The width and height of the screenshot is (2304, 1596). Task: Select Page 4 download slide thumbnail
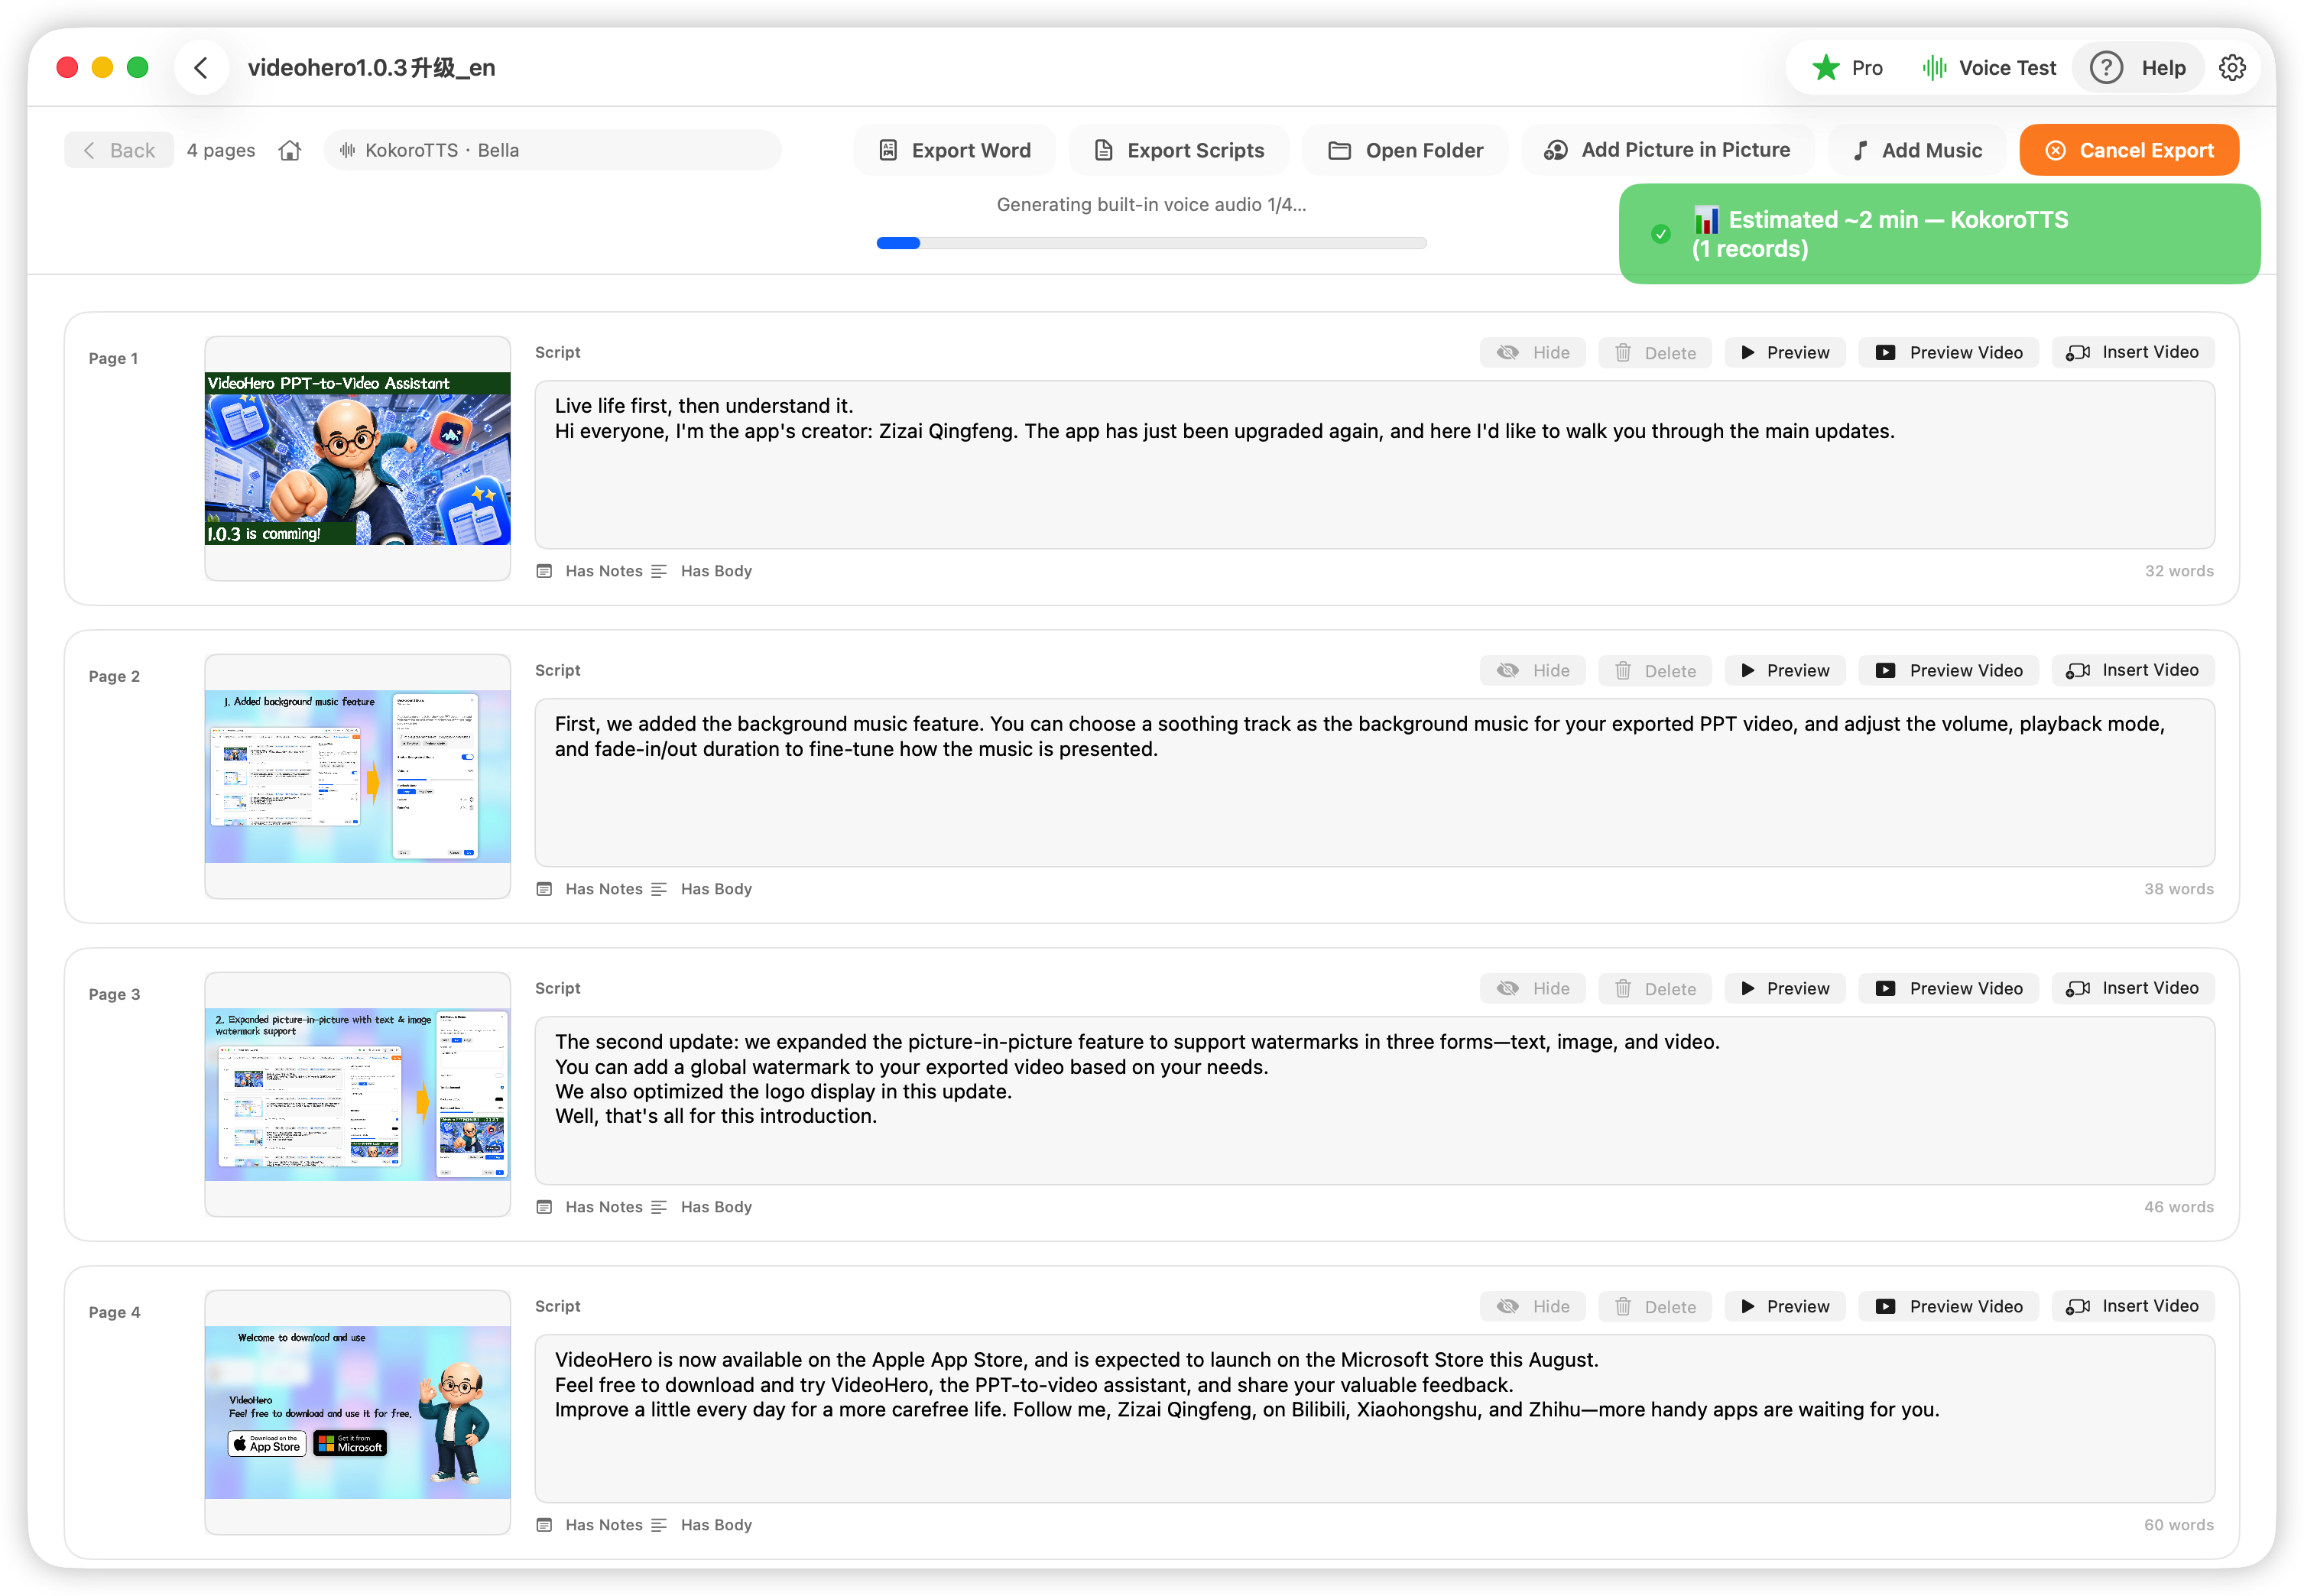pyautogui.click(x=358, y=1412)
